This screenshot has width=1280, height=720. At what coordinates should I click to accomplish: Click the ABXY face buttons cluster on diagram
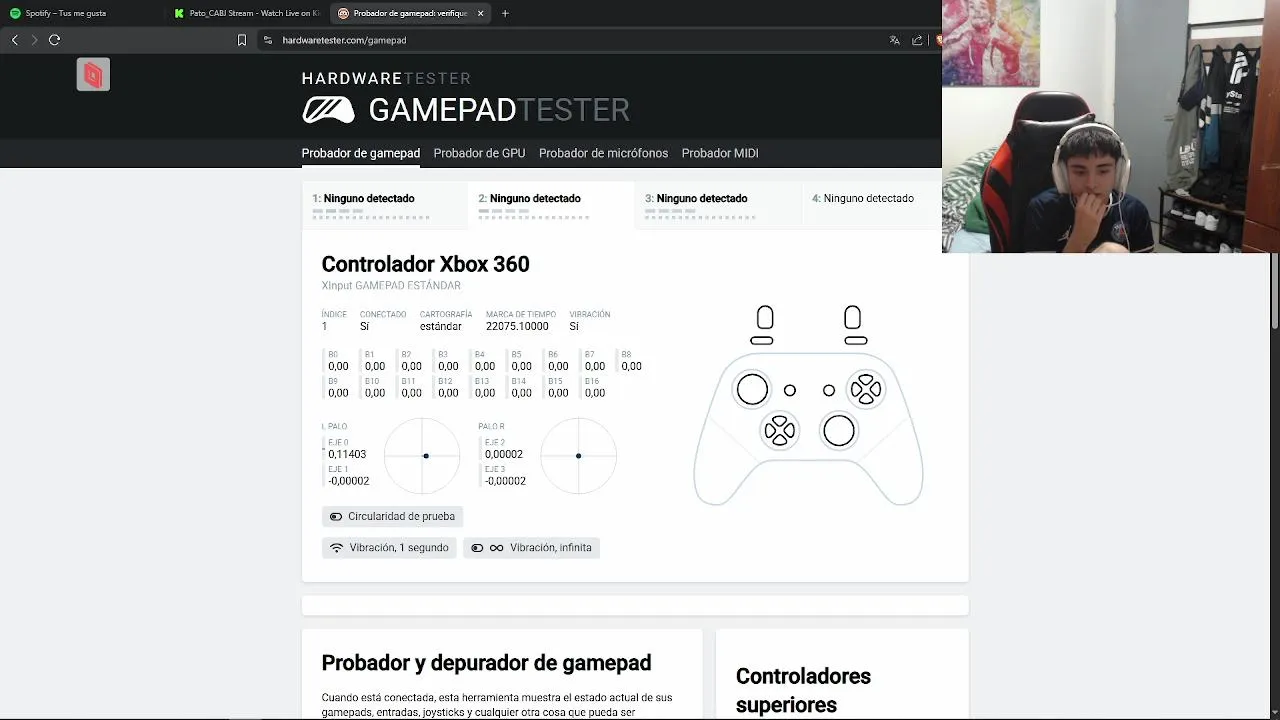pos(866,390)
